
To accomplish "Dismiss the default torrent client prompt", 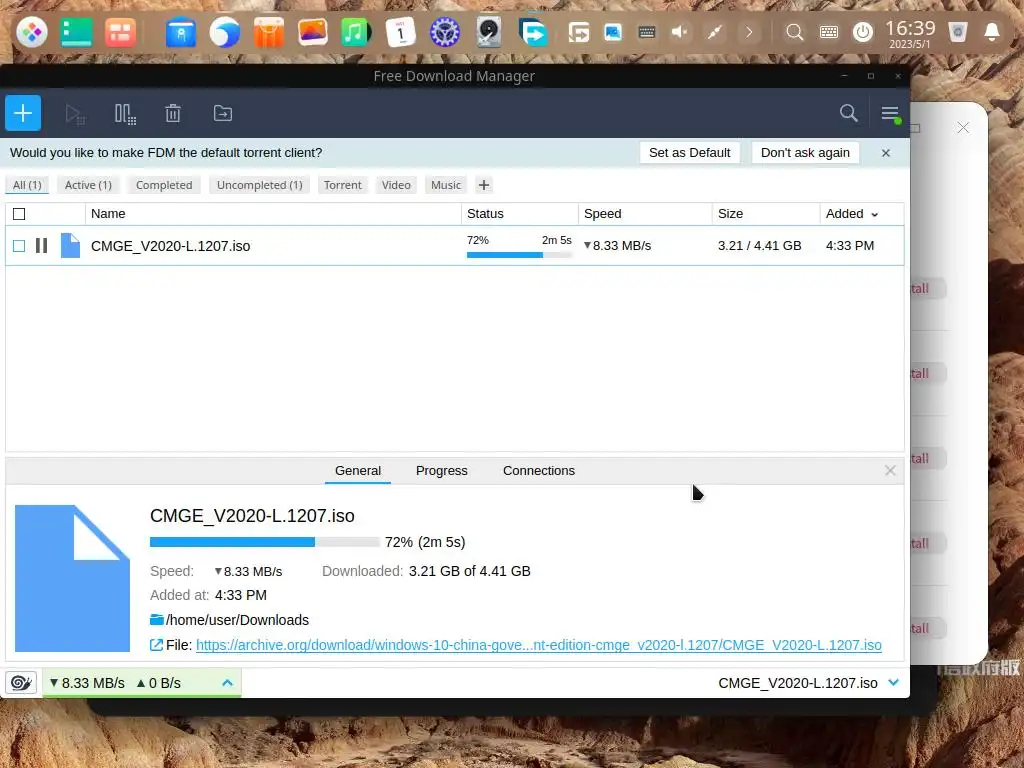I will (886, 153).
